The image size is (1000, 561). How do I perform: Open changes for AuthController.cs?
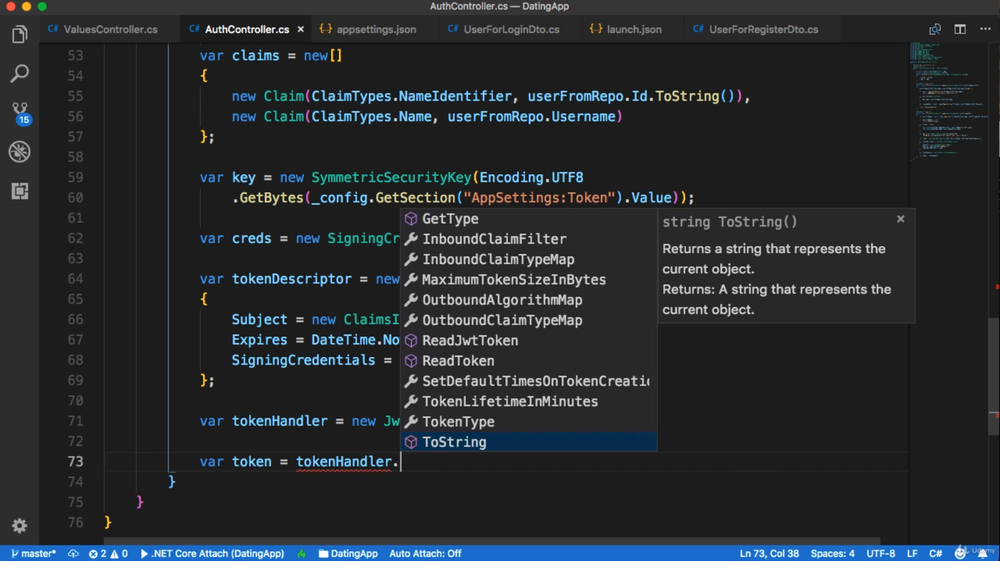pyautogui.click(x=934, y=29)
